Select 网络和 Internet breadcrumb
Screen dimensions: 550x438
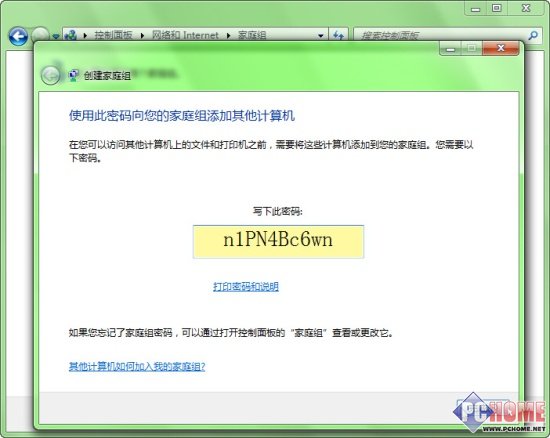coord(185,35)
